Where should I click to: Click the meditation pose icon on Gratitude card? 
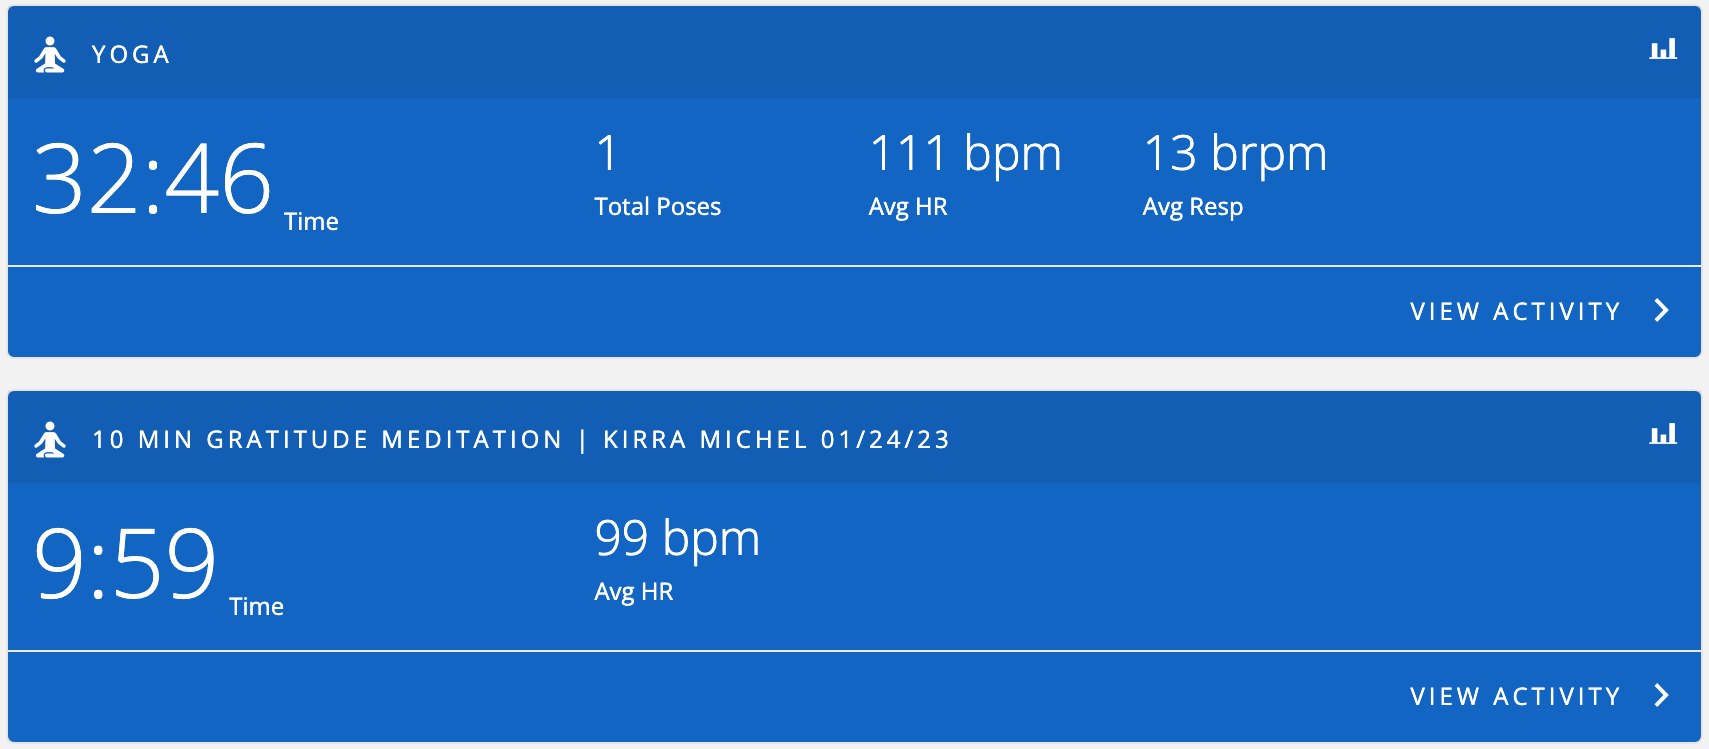(50, 440)
